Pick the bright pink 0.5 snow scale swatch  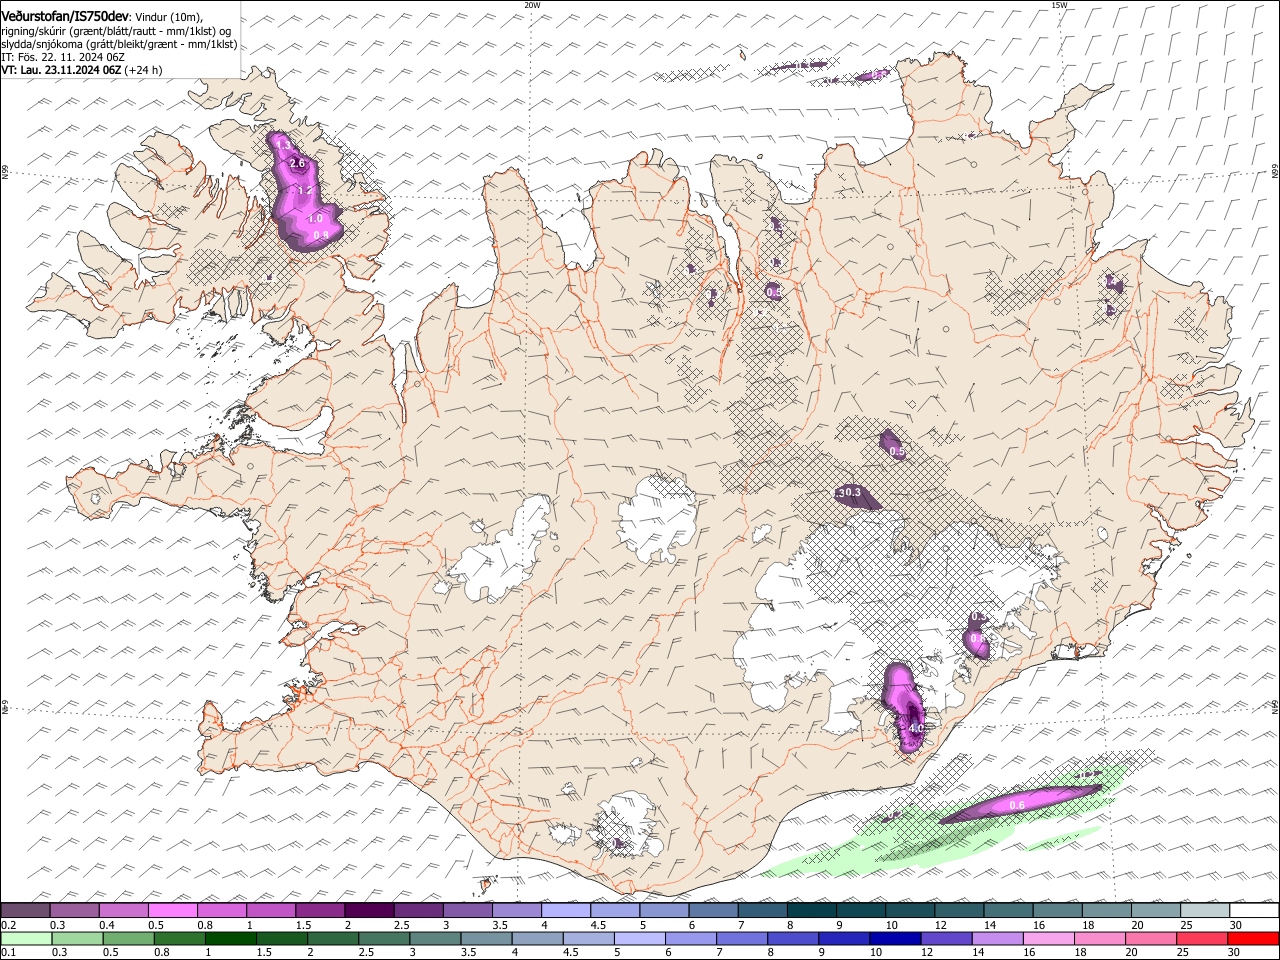pos(173,911)
